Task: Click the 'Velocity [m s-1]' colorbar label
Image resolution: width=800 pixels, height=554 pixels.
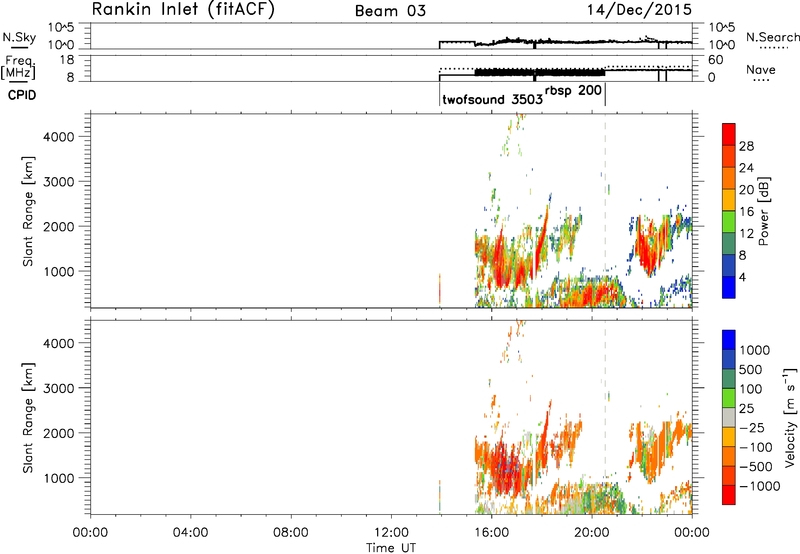Action: 790,417
